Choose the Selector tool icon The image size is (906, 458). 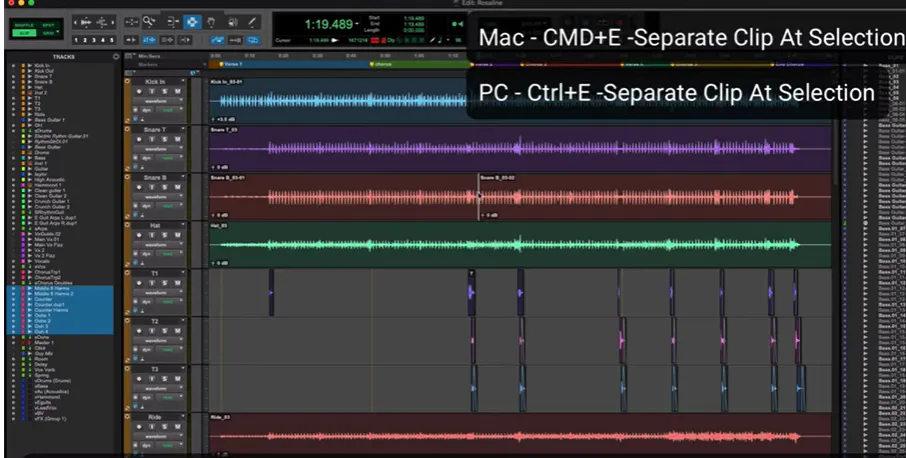click(192, 22)
